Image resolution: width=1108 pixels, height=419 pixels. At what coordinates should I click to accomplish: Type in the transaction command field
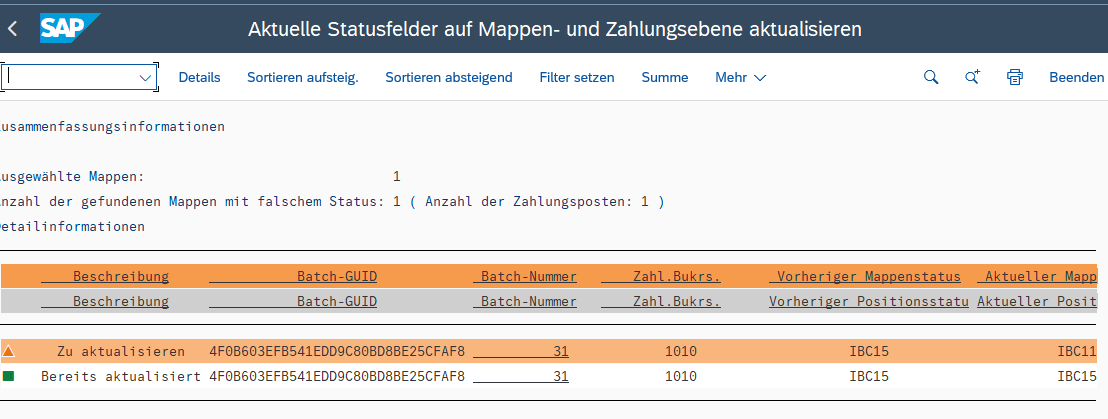coord(70,77)
